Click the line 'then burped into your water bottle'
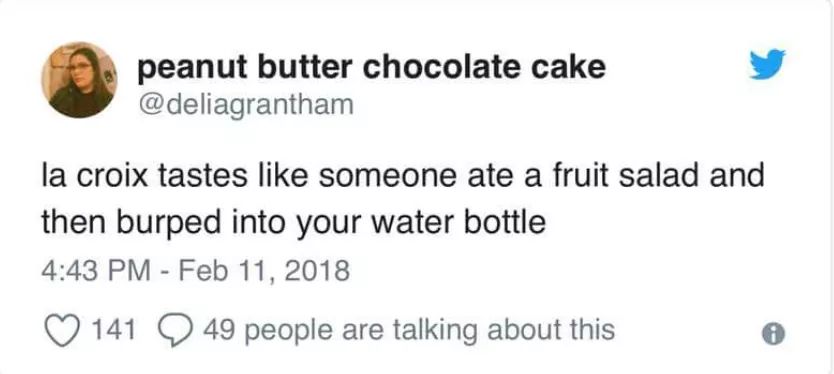 (294, 223)
